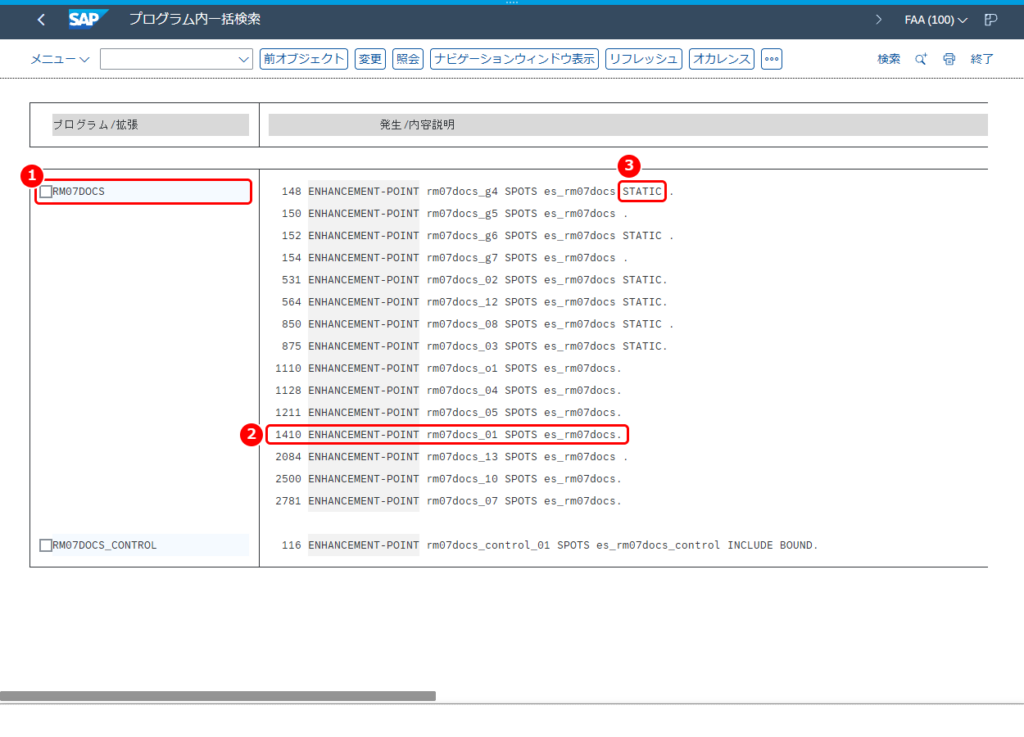The height and width of the screenshot is (737, 1024).
Task: Select line 2500 rm07docs_10 enhancement point
Action: point(448,479)
